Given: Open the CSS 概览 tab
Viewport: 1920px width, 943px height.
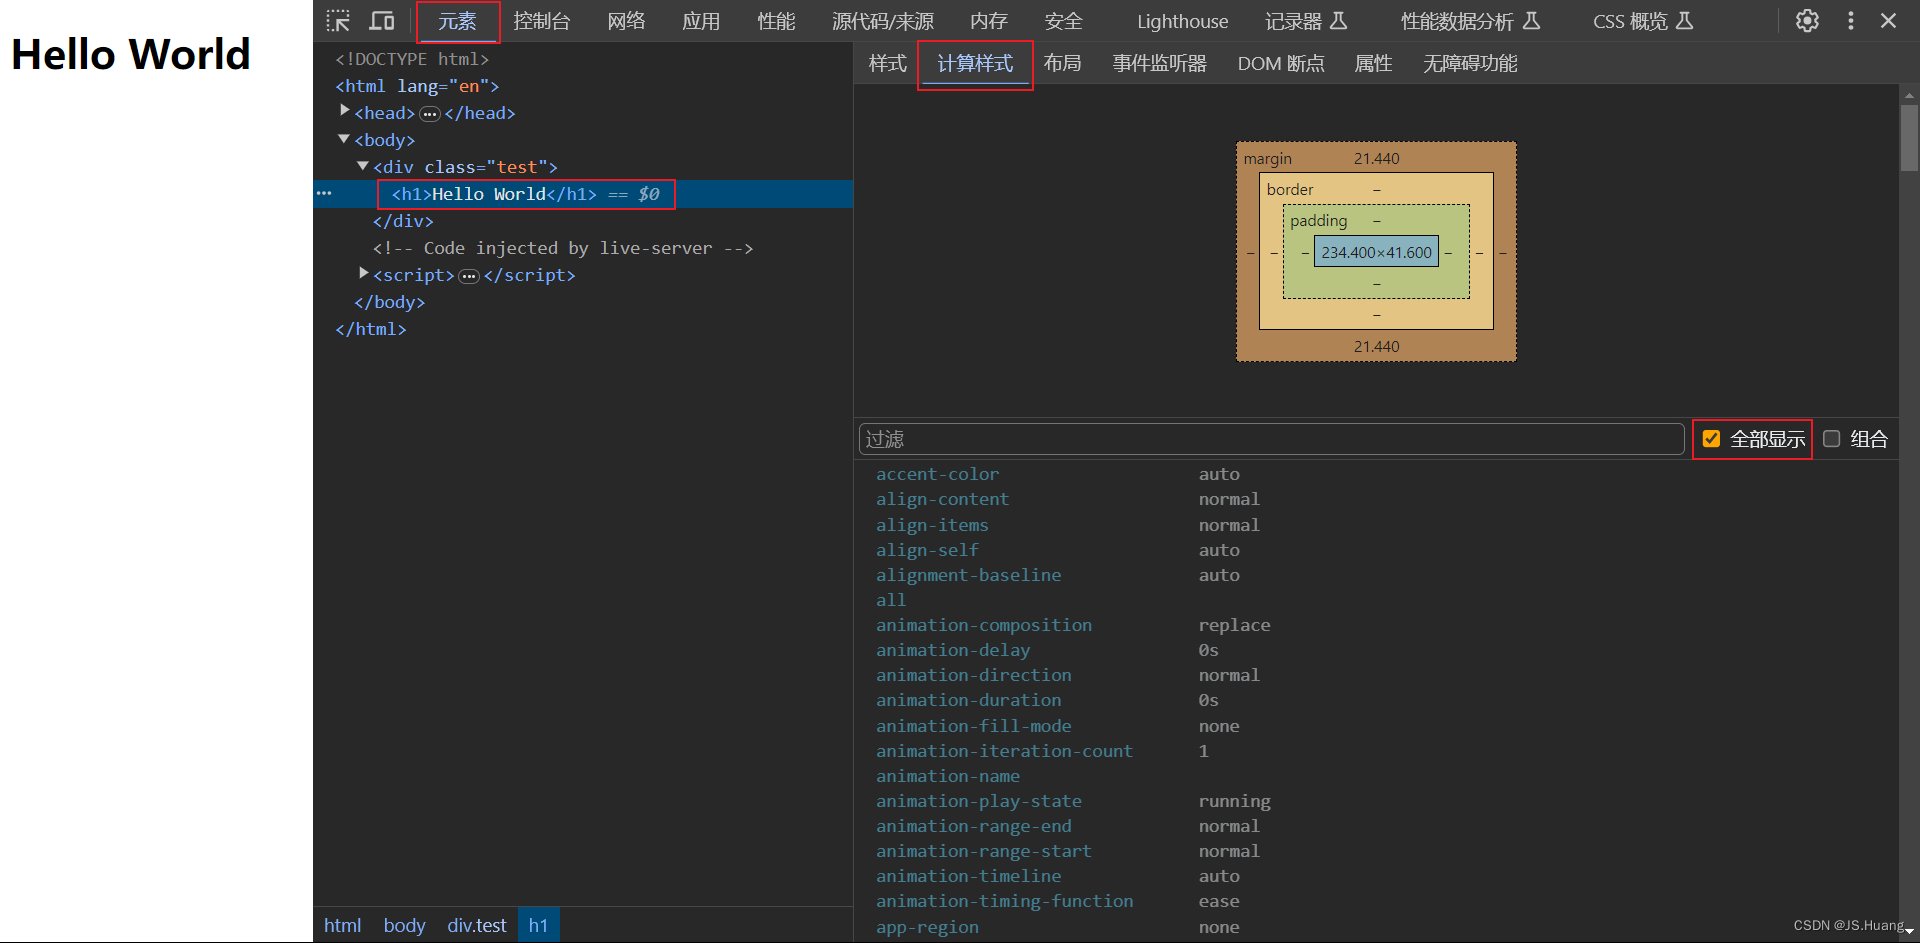Looking at the screenshot, I should (x=1642, y=21).
